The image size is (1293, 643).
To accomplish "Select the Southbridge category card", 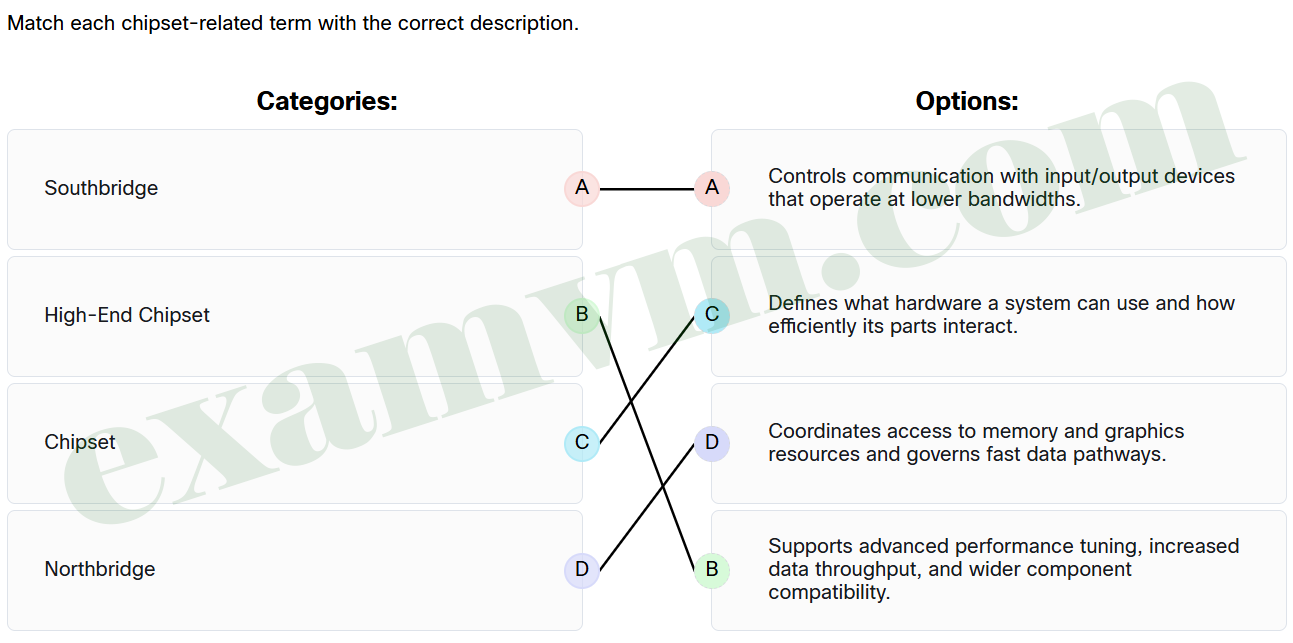I will 295,188.
